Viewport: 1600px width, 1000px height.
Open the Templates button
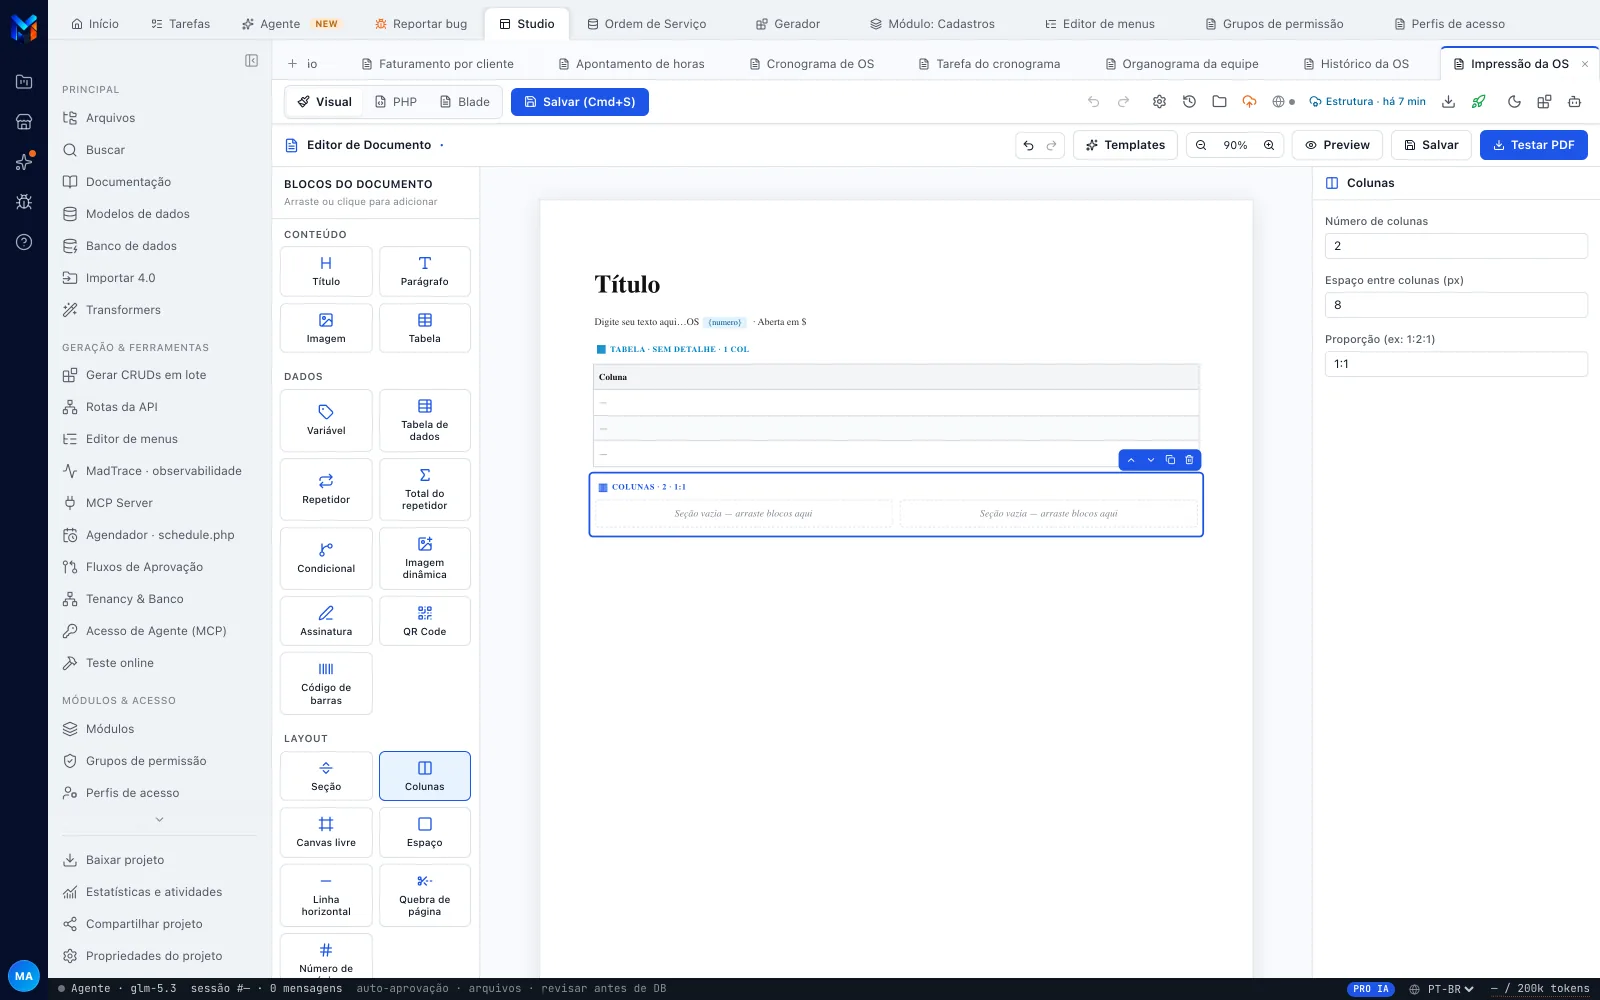coord(1126,145)
